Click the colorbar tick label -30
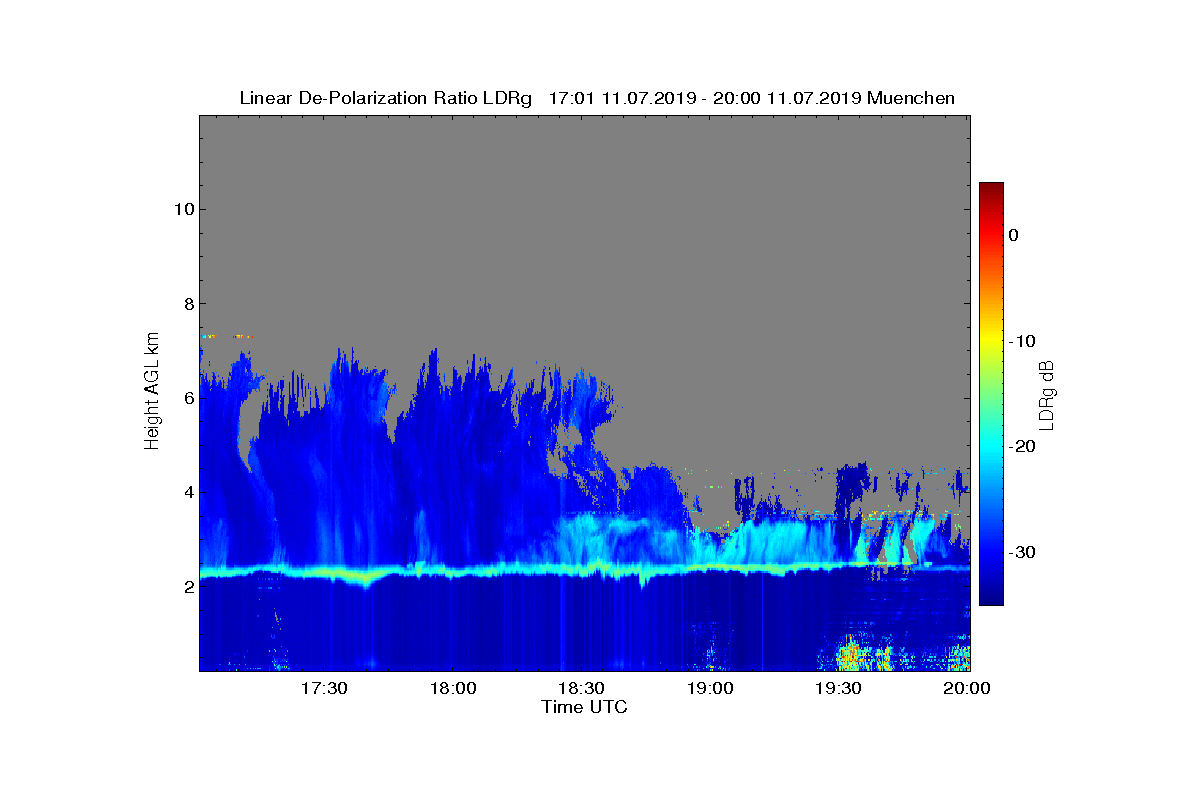 pos(1021,553)
